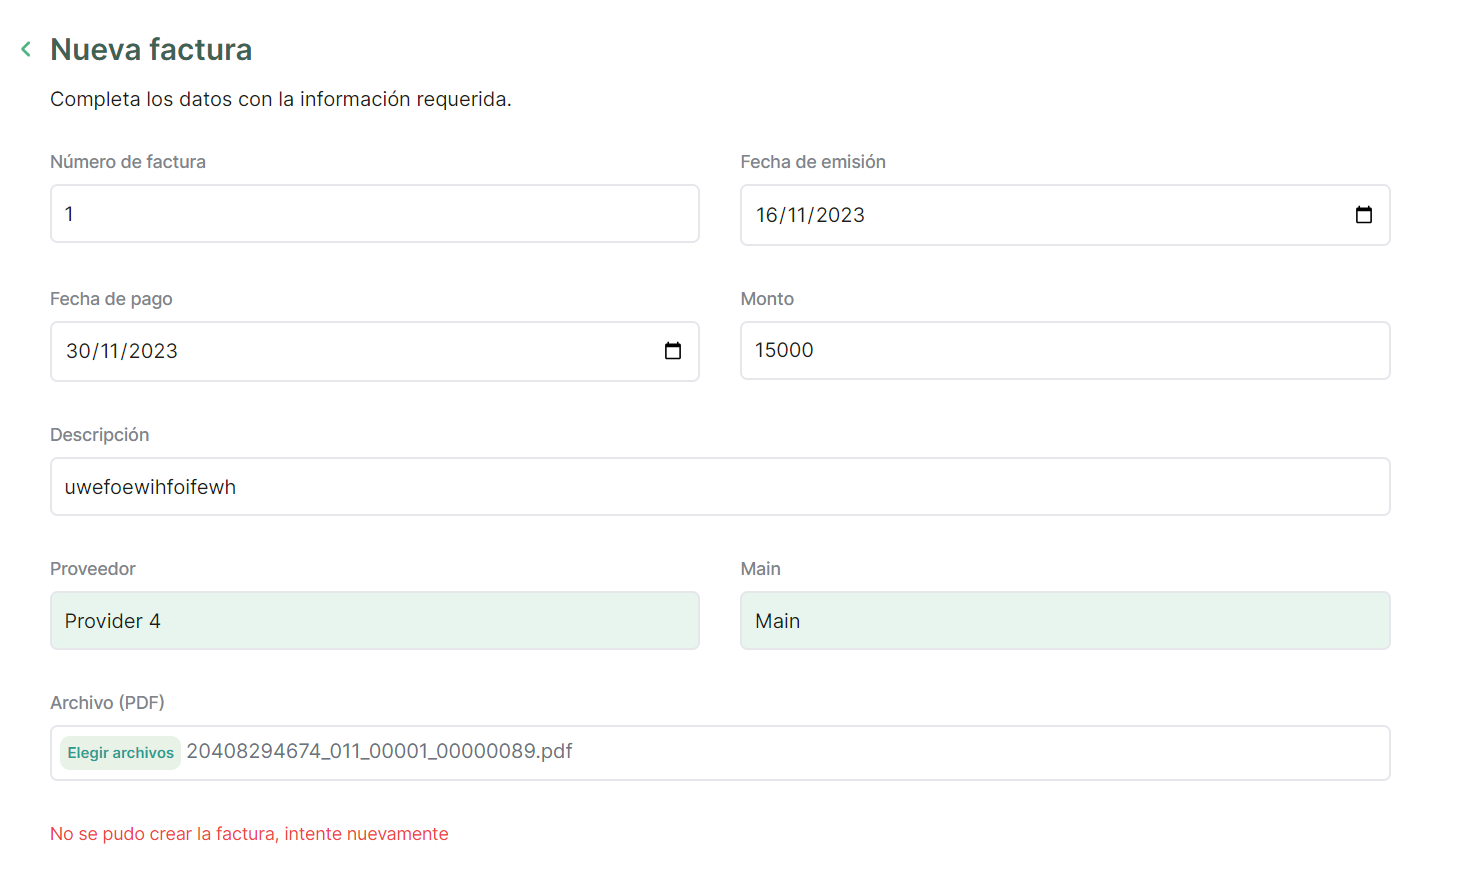Screen dimensions: 1459x881
Task: Select the Descripción text field
Action: coord(719,487)
